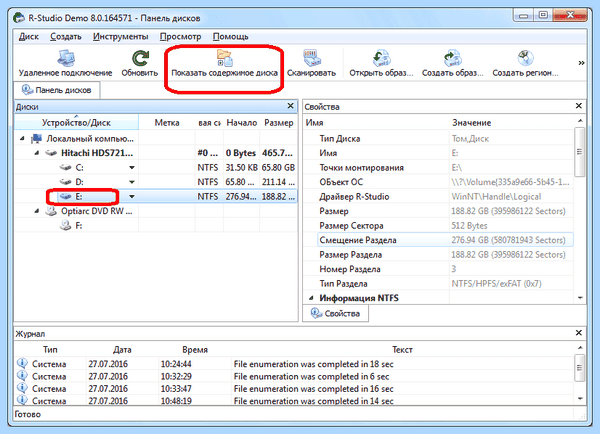Select the E: partition row
Screen dimensions: 600x434
pos(155,197)
